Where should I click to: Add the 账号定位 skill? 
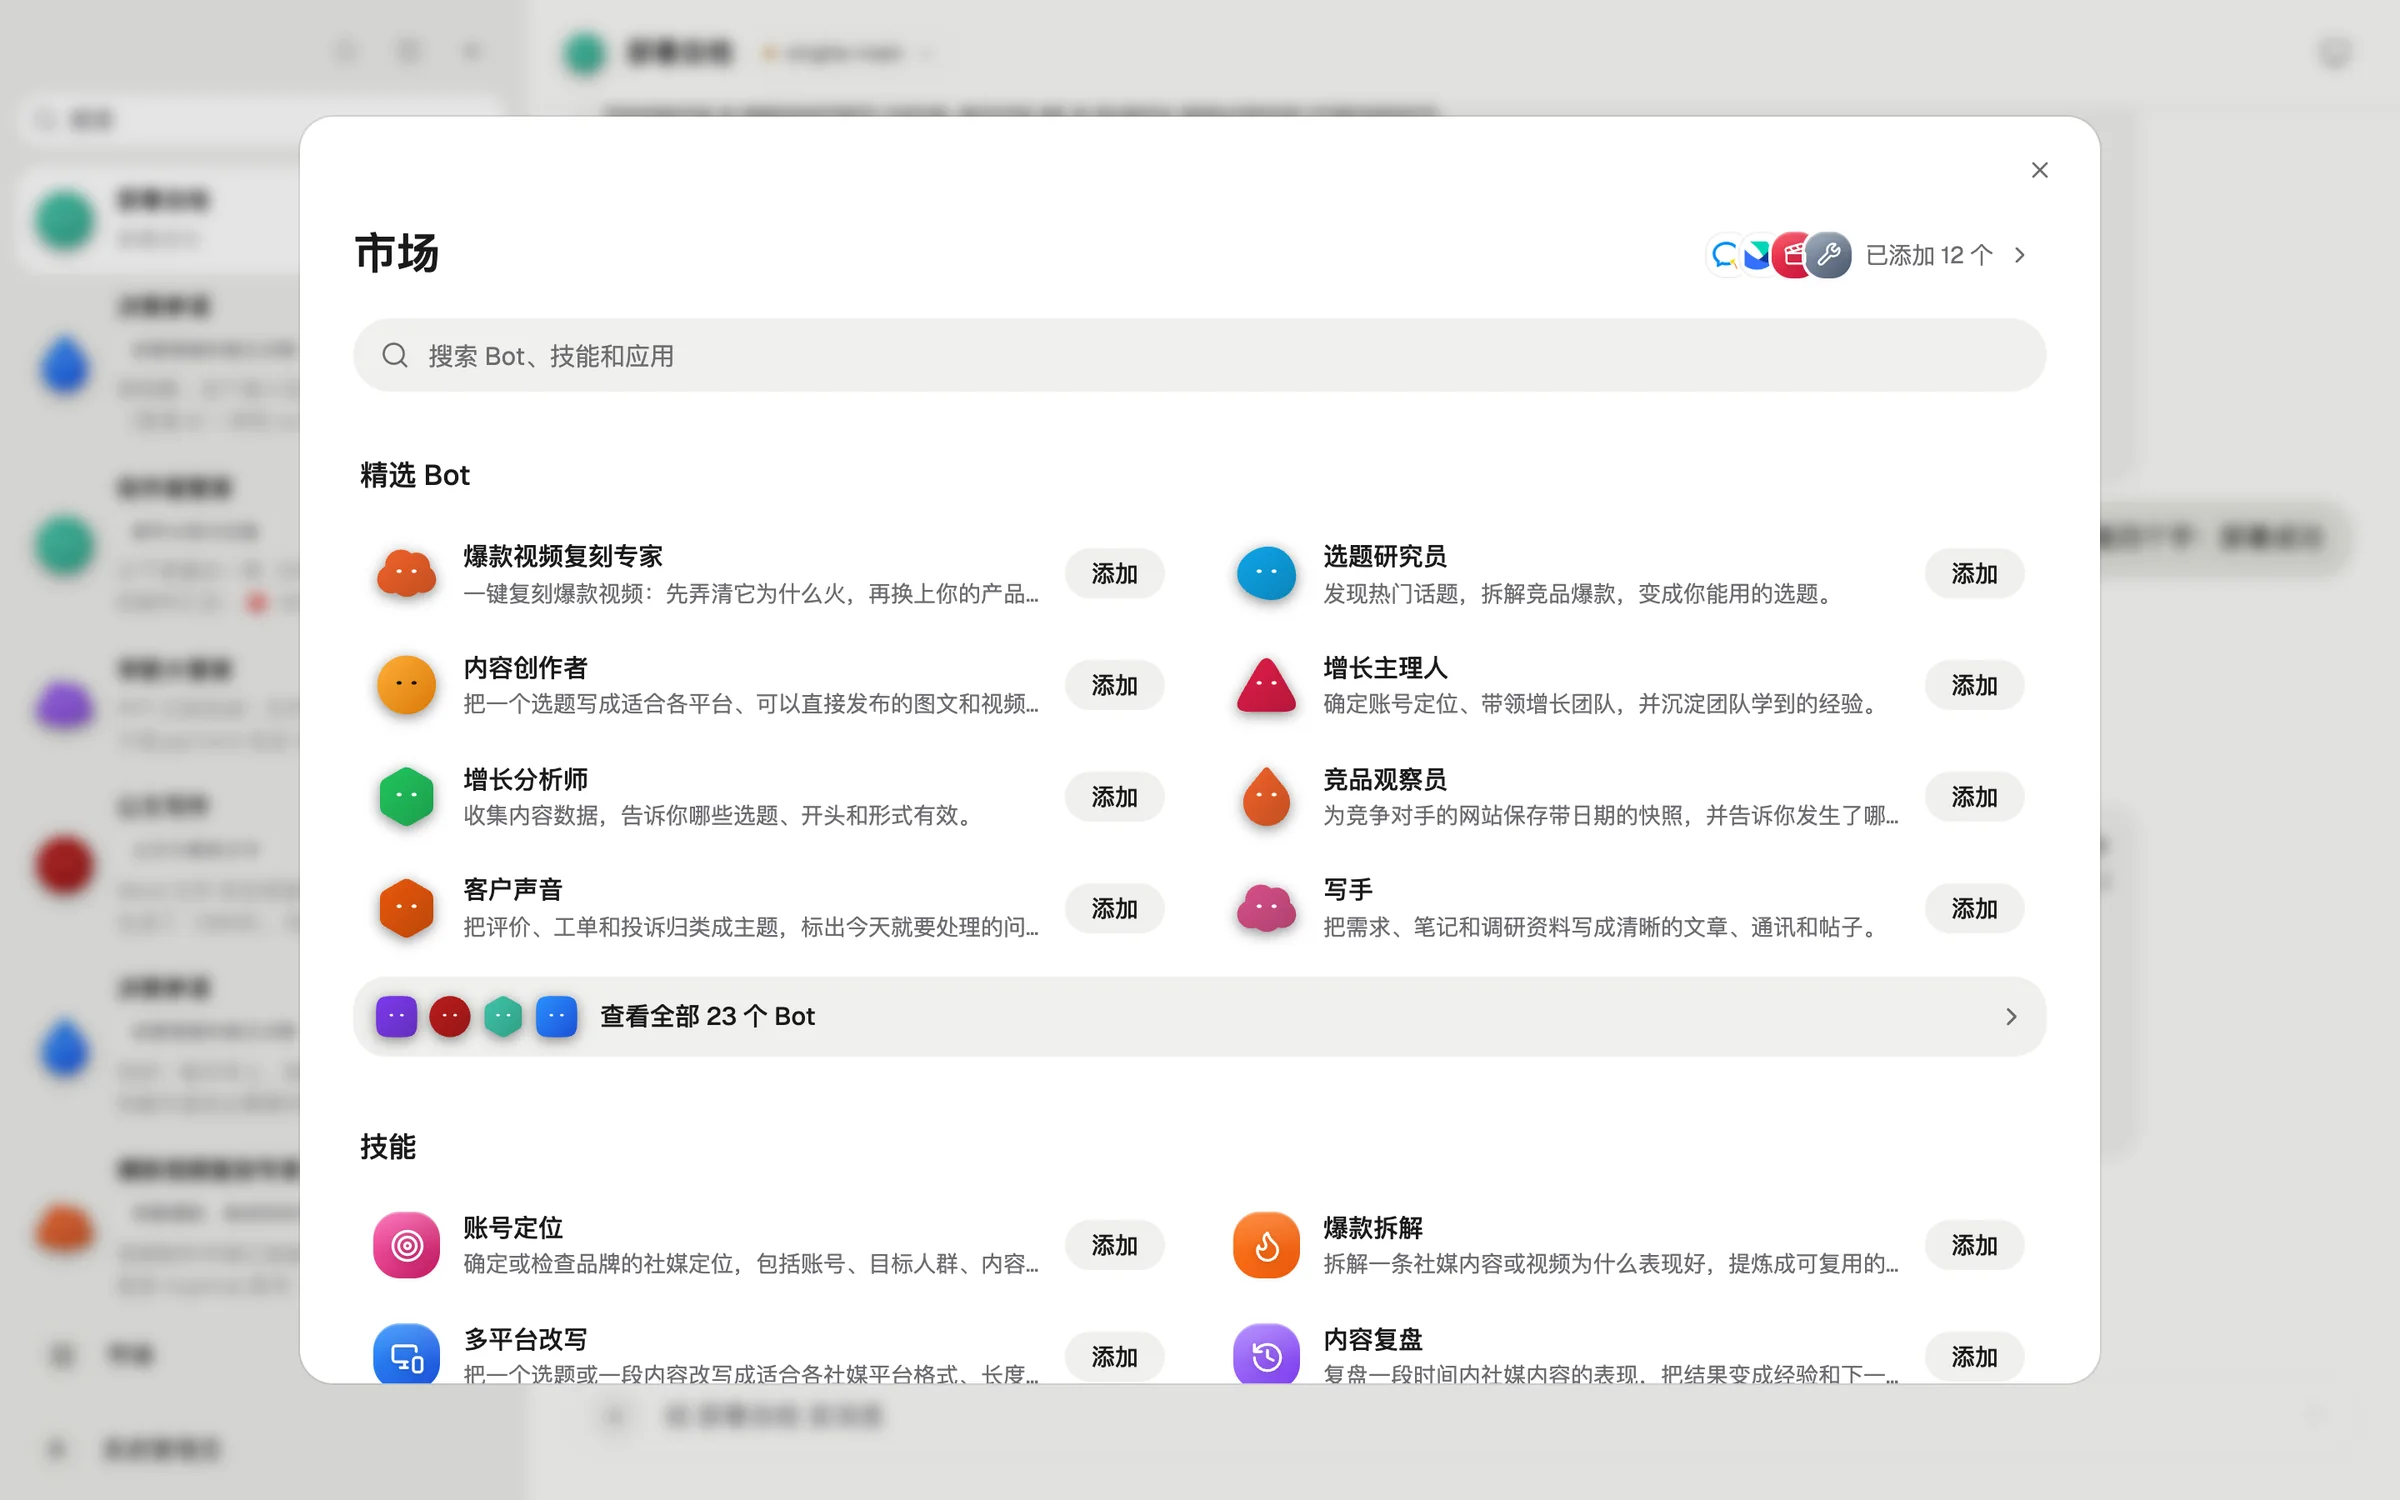pos(1114,1245)
